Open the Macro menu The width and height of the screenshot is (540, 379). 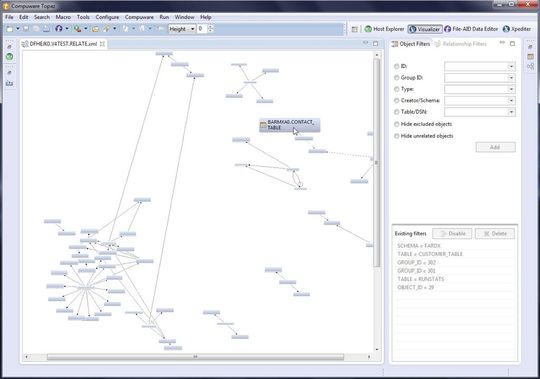tap(63, 17)
